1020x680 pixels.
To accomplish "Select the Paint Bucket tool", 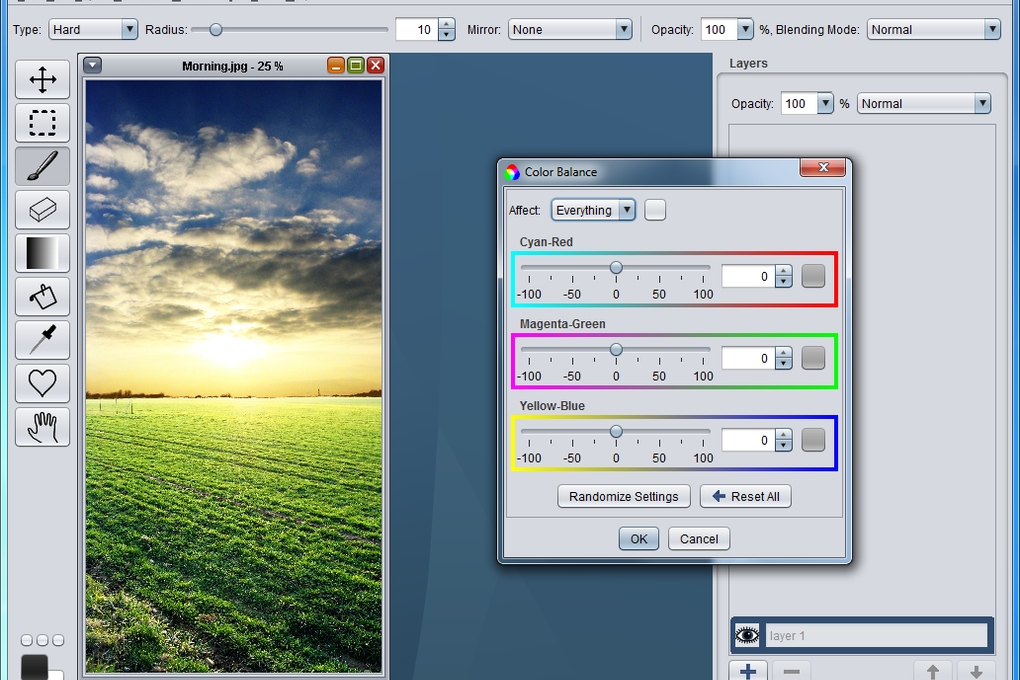I will 42,296.
